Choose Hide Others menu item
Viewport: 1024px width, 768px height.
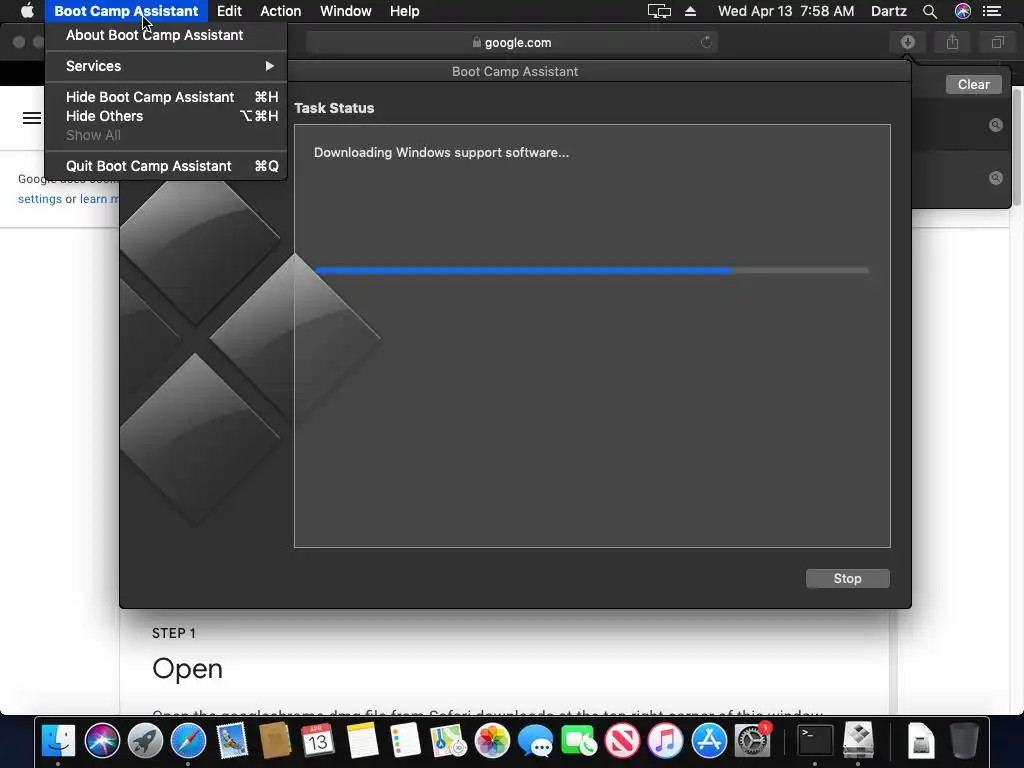166,116
